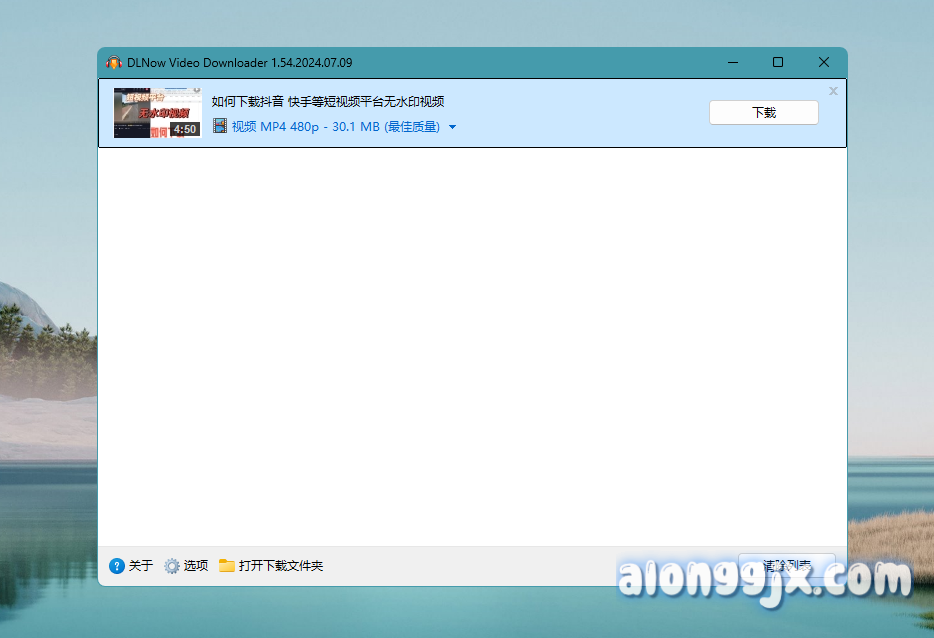Screen dimensions: 934x638
Task: Open the 视频 MP4 480p quality selector
Action: (335, 127)
